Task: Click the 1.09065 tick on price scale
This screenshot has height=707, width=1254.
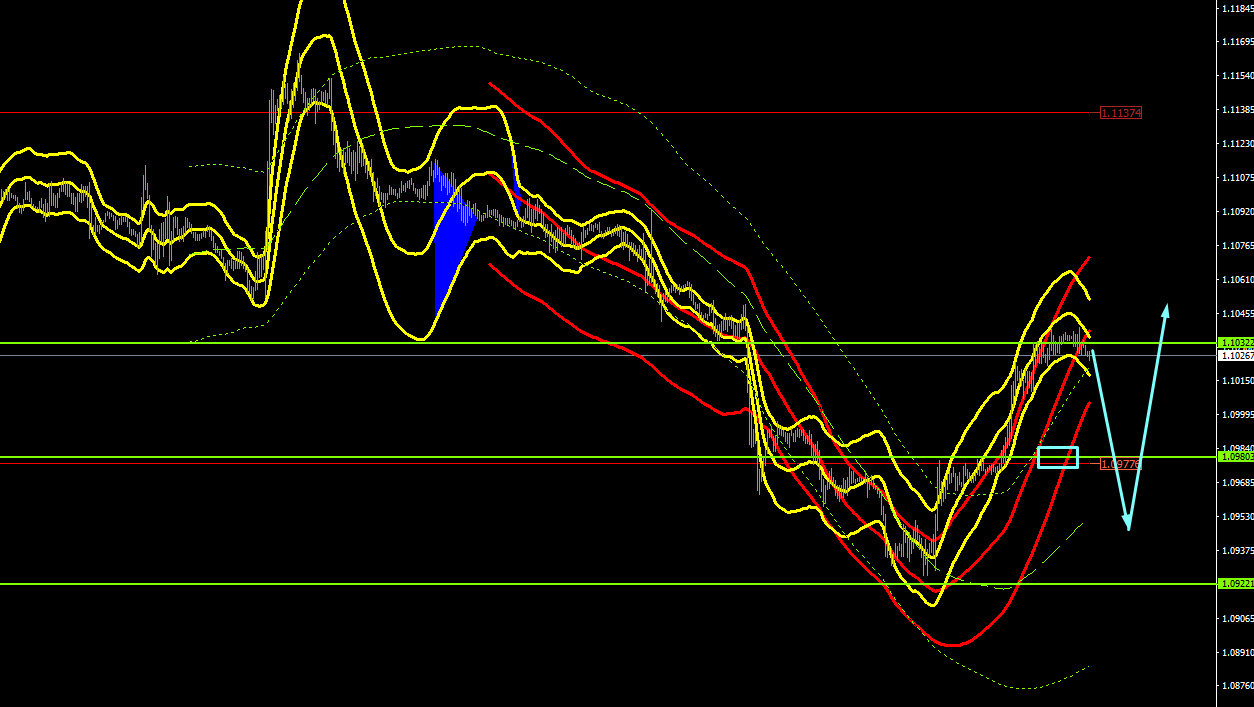Action: click(x=1237, y=618)
